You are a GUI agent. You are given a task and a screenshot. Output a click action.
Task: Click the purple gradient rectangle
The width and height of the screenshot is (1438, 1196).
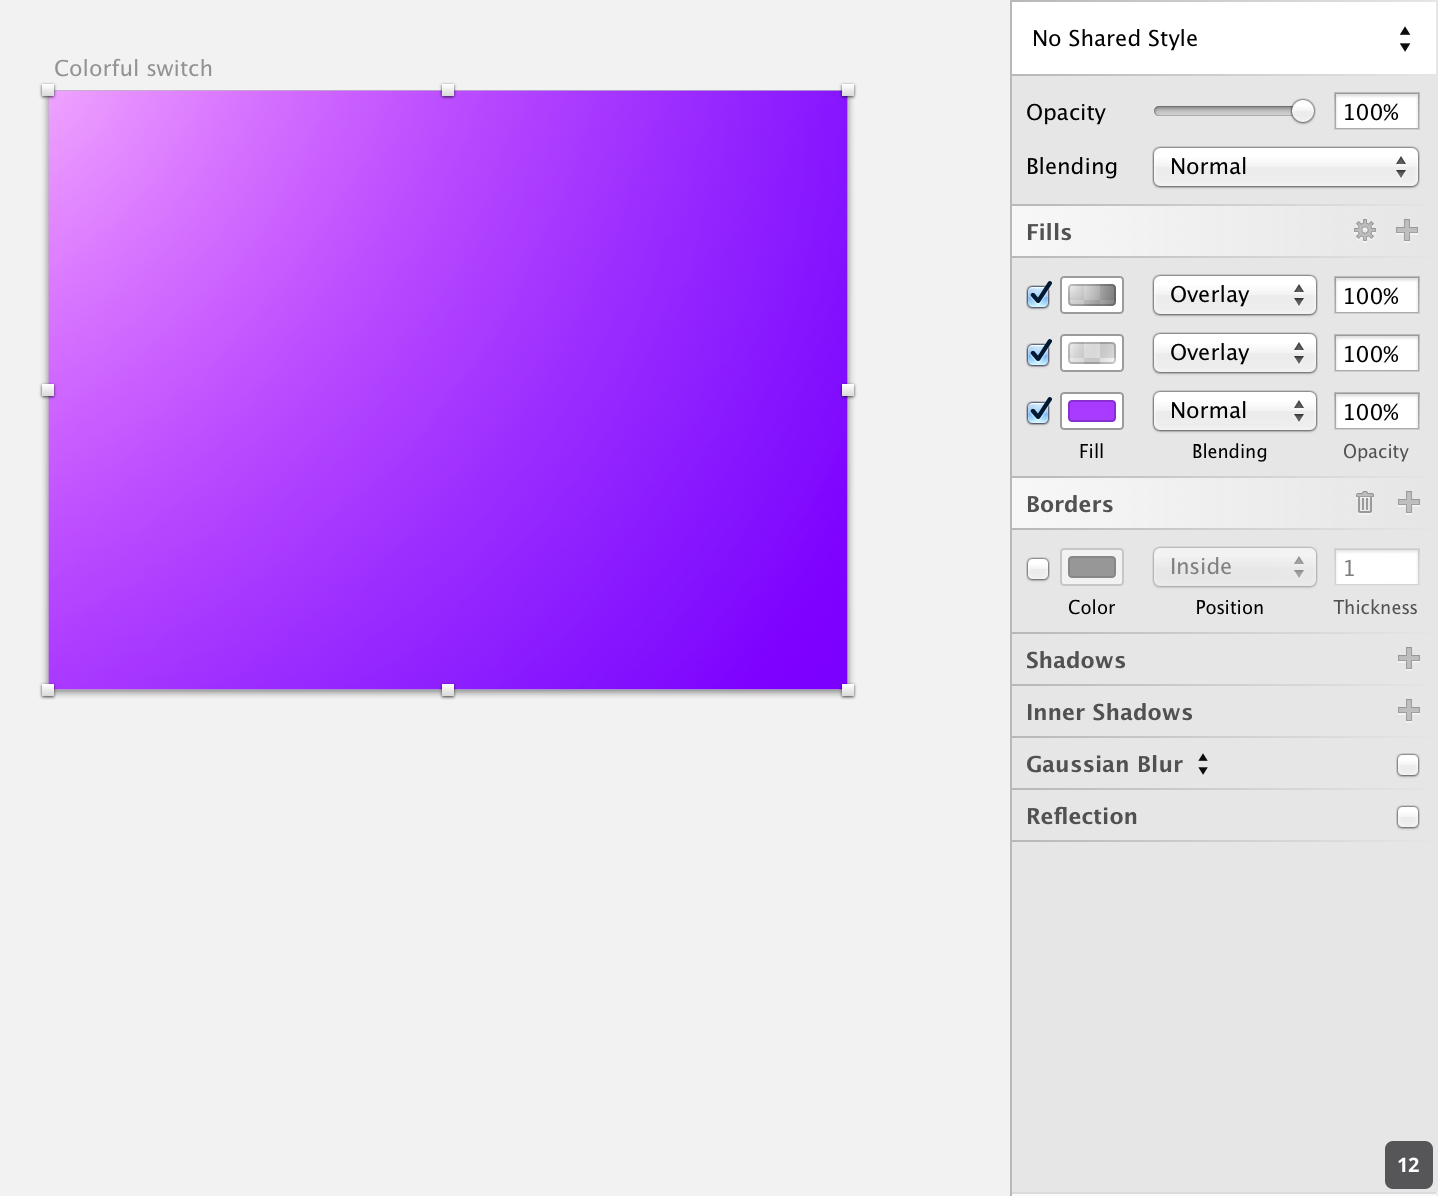tap(448, 390)
